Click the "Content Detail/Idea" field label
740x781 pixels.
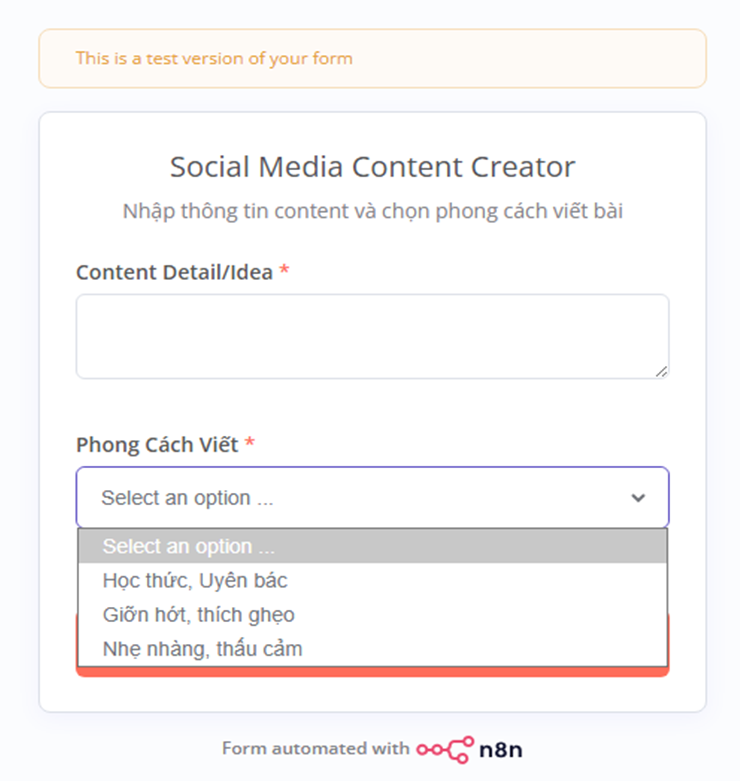tap(174, 272)
